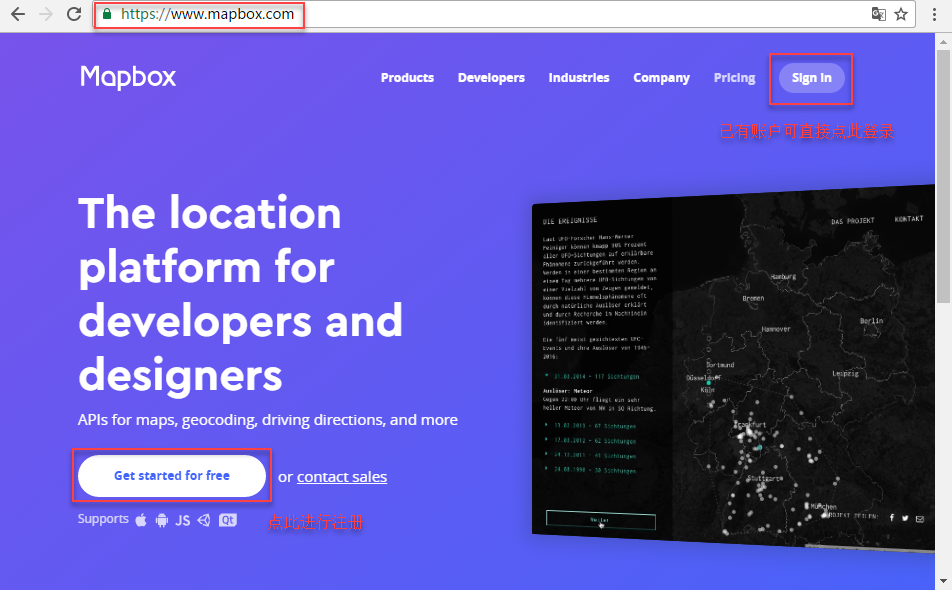The height and width of the screenshot is (590, 952).
Task: Expand the Developers menu
Action: 491,77
